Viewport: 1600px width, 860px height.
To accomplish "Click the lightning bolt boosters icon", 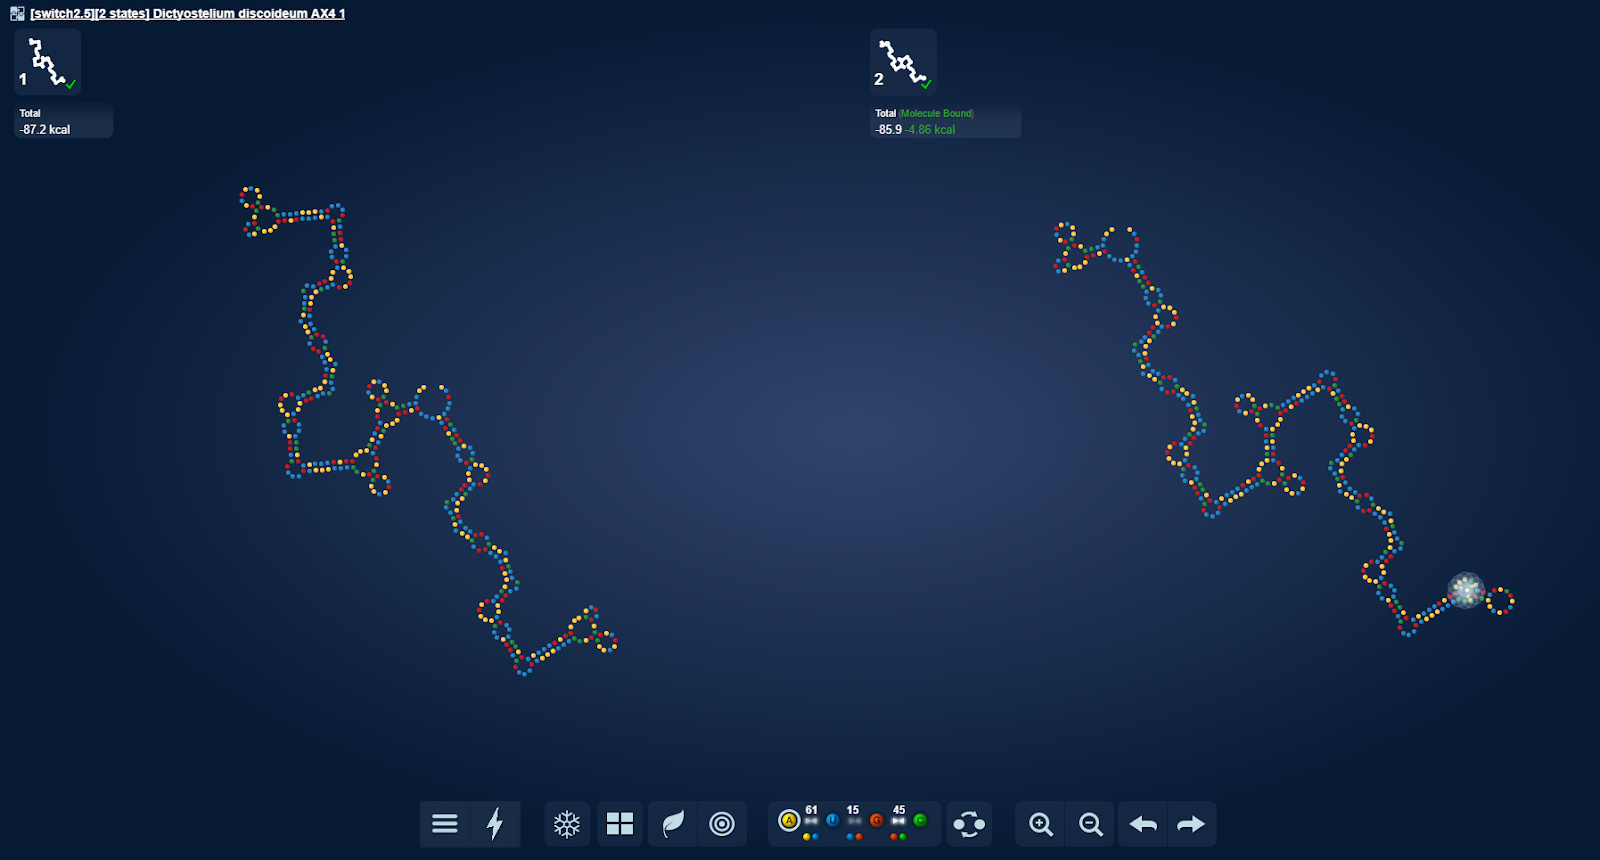I will click(495, 824).
